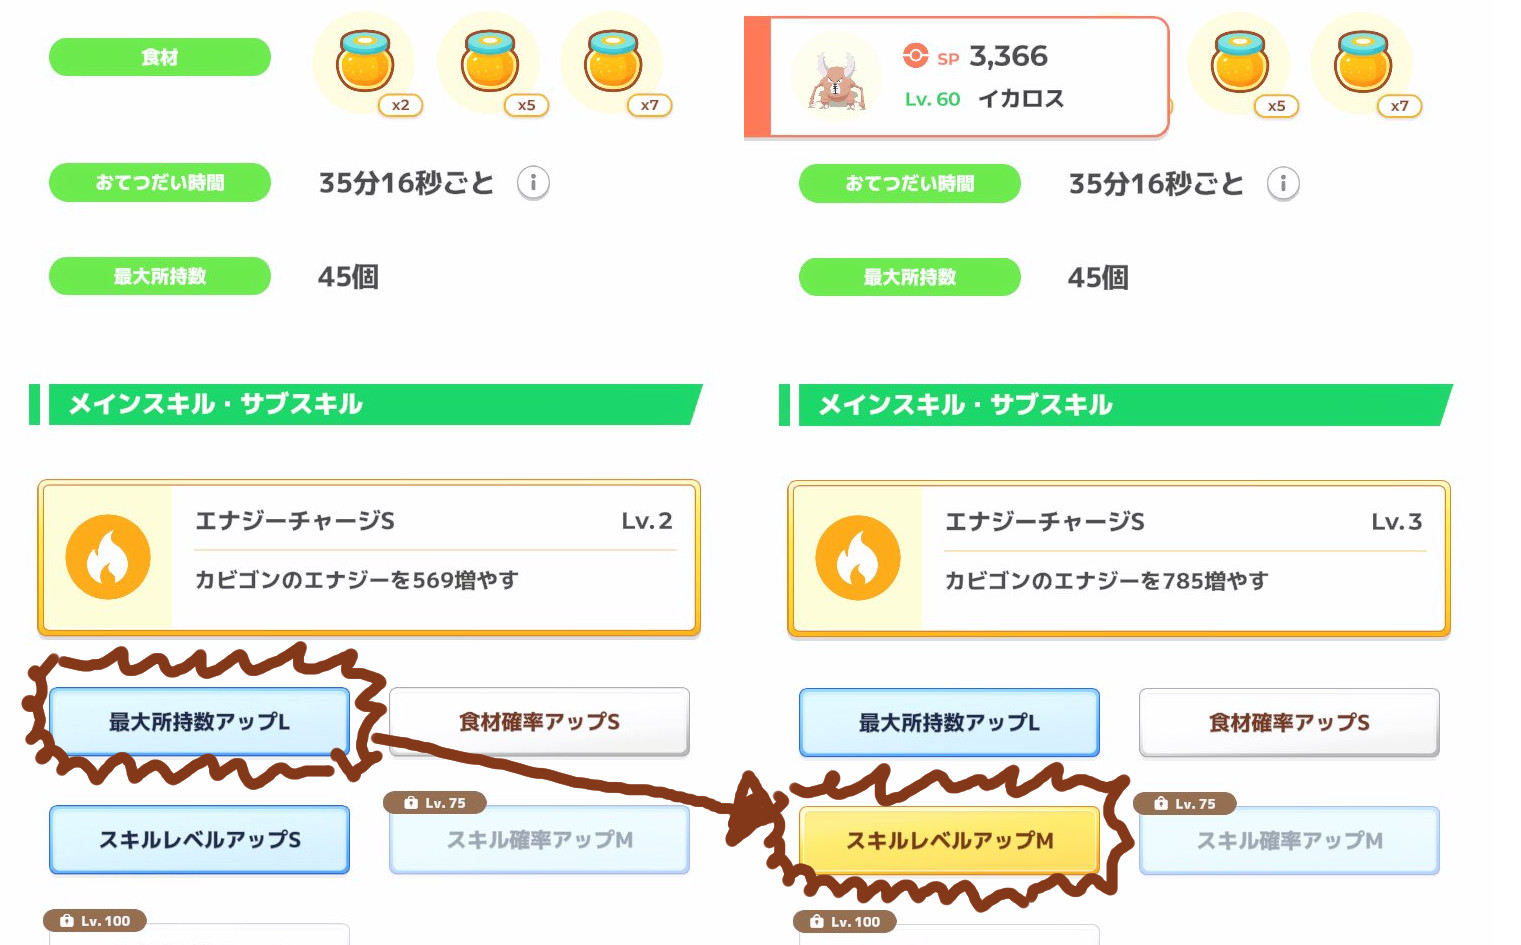Click the right panel x5 honey icon
This screenshot has width=1521, height=945.
pos(1240,63)
